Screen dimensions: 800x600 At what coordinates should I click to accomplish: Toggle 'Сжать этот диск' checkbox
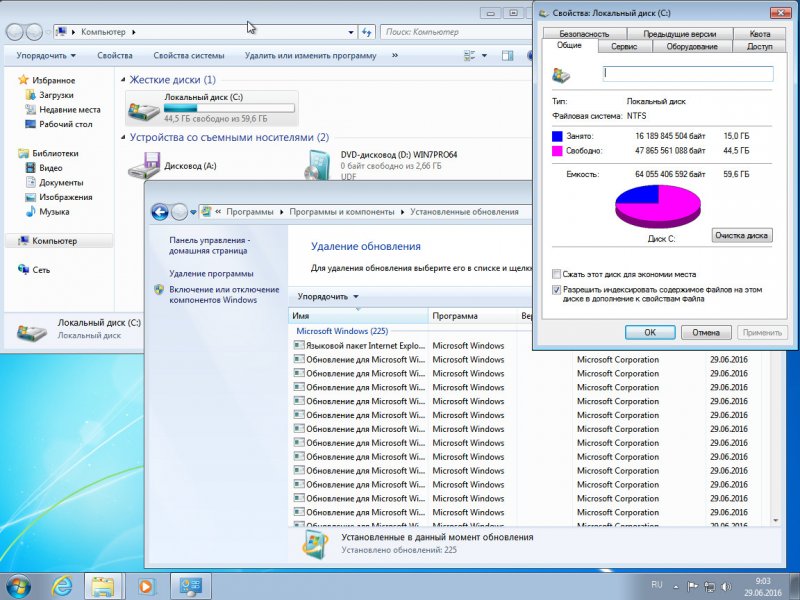click(x=557, y=274)
